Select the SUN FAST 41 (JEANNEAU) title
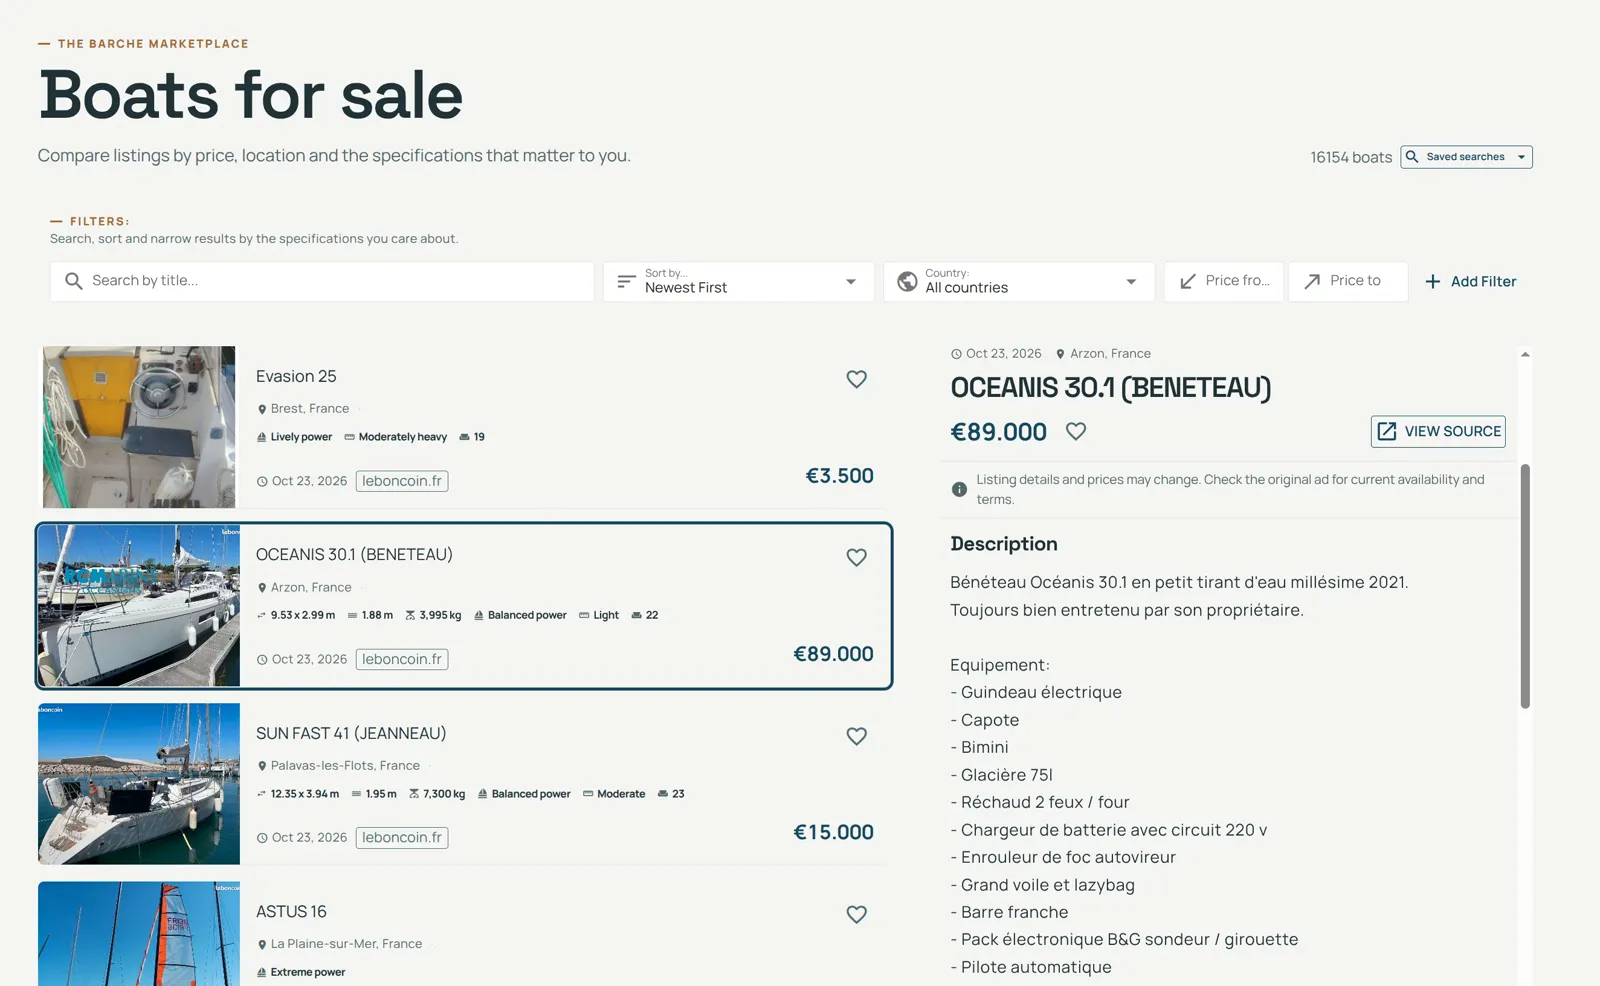The image size is (1600, 986). (x=351, y=733)
